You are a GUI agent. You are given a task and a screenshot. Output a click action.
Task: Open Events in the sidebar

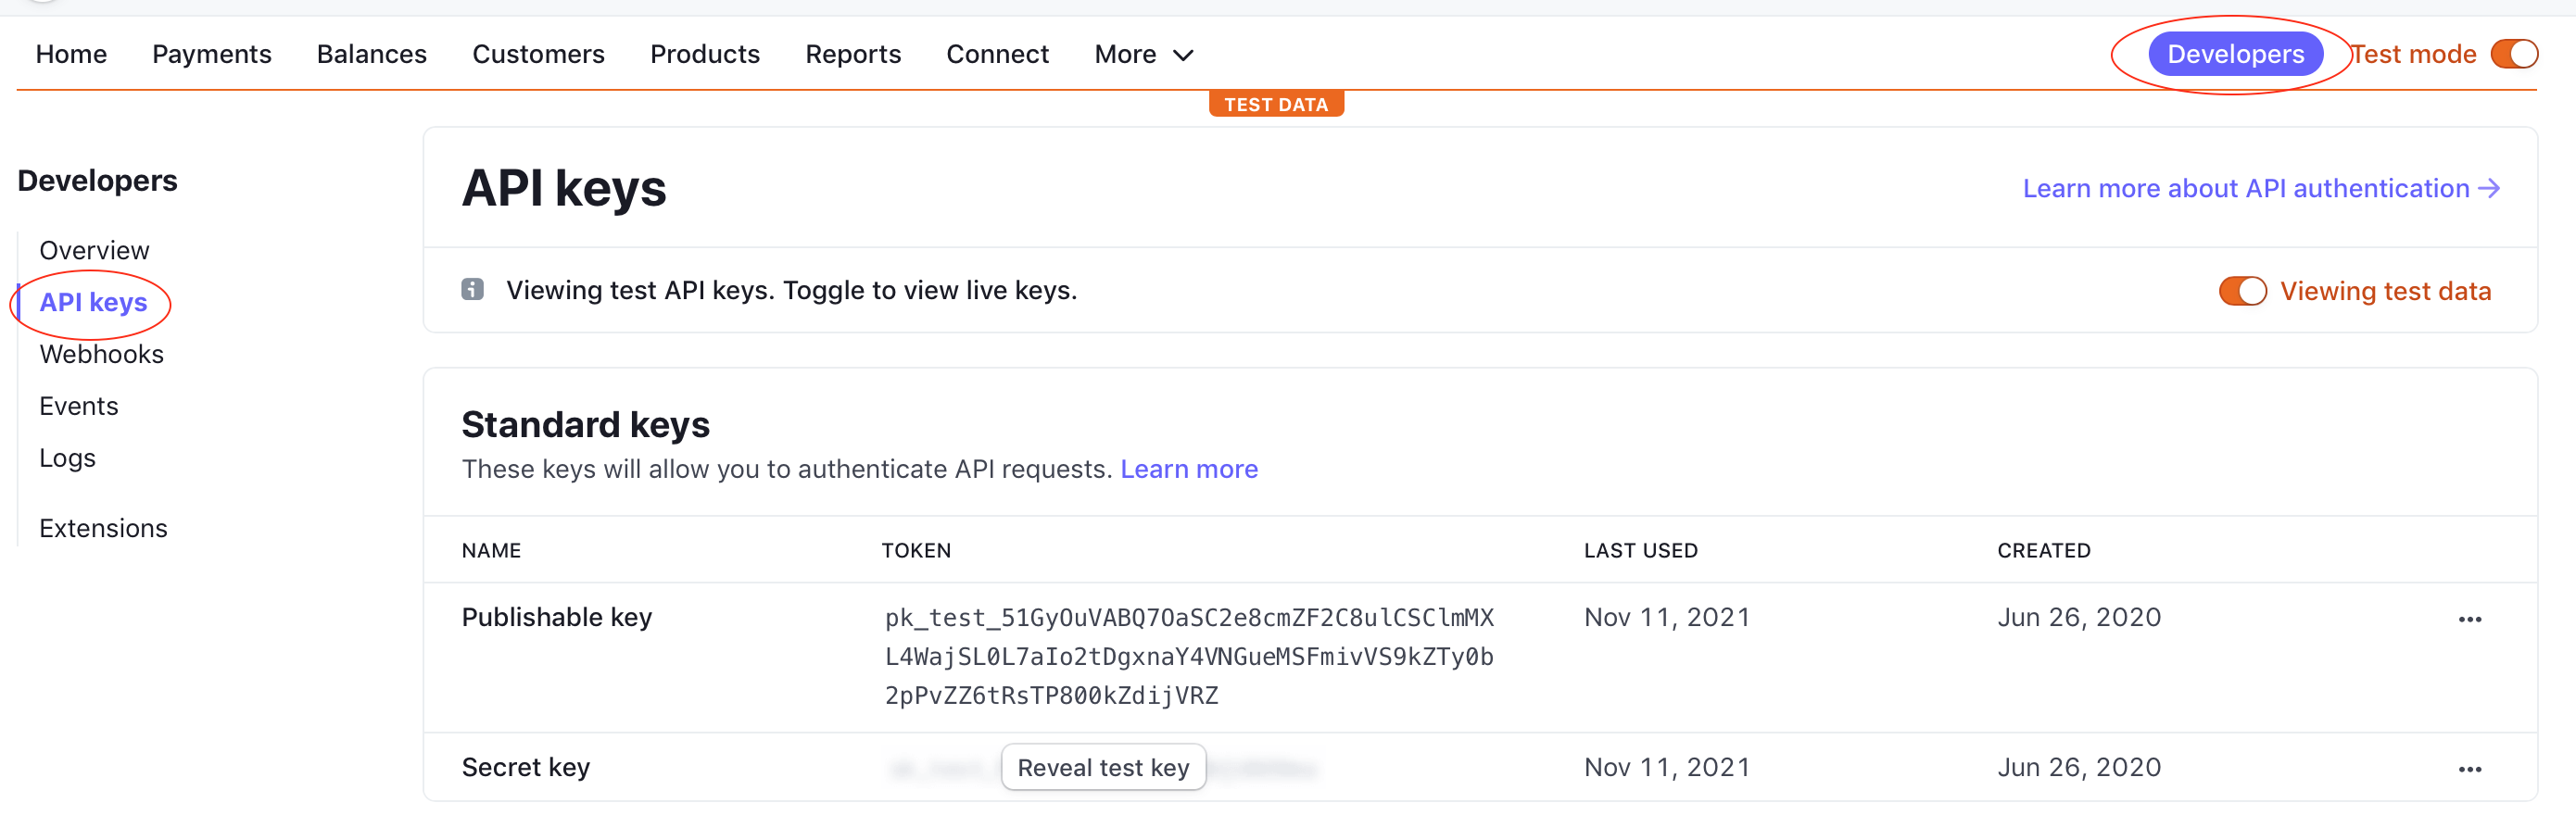coord(78,406)
